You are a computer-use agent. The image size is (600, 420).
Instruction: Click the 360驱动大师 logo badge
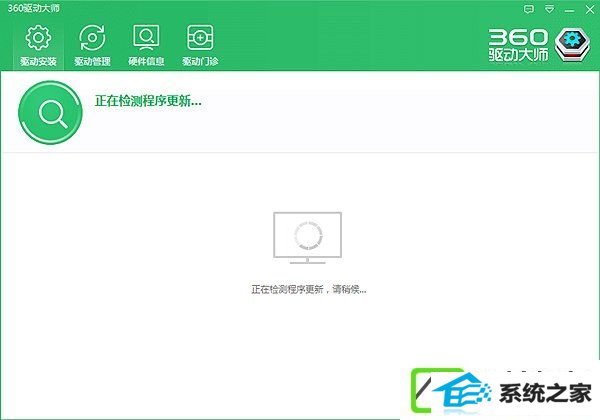[572, 45]
